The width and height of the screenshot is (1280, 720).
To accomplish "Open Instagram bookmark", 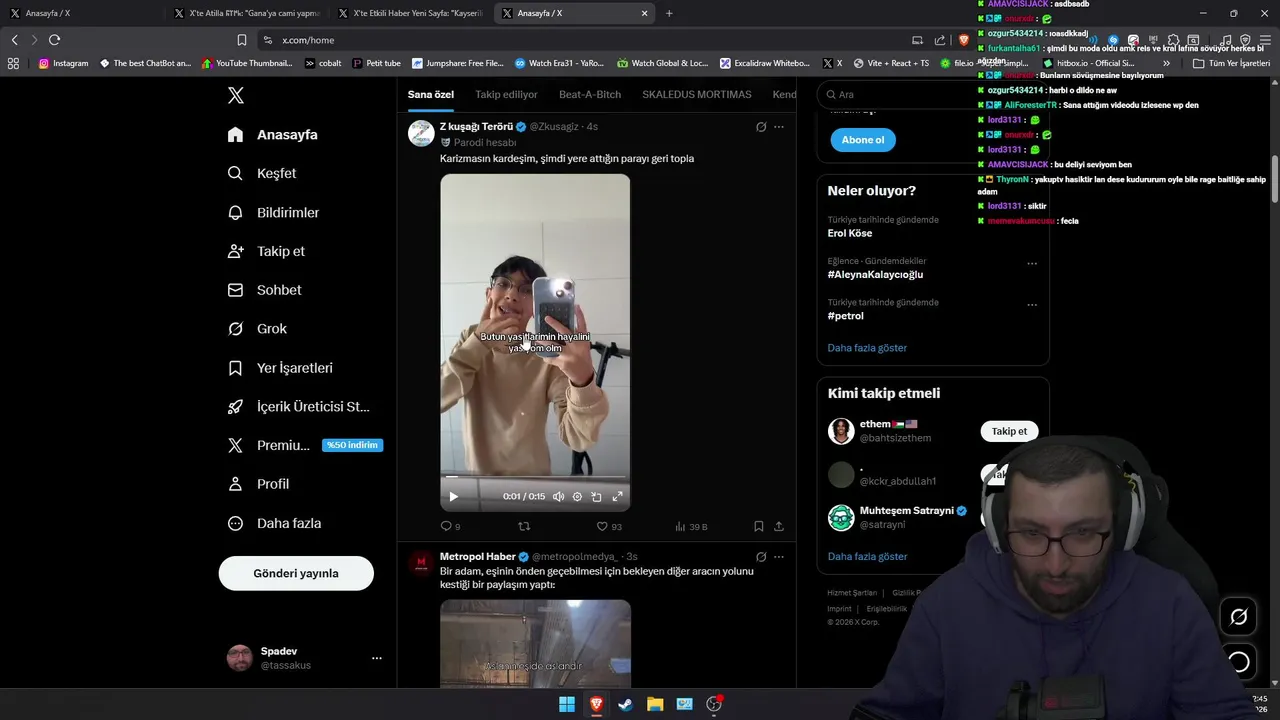I will 63,63.
